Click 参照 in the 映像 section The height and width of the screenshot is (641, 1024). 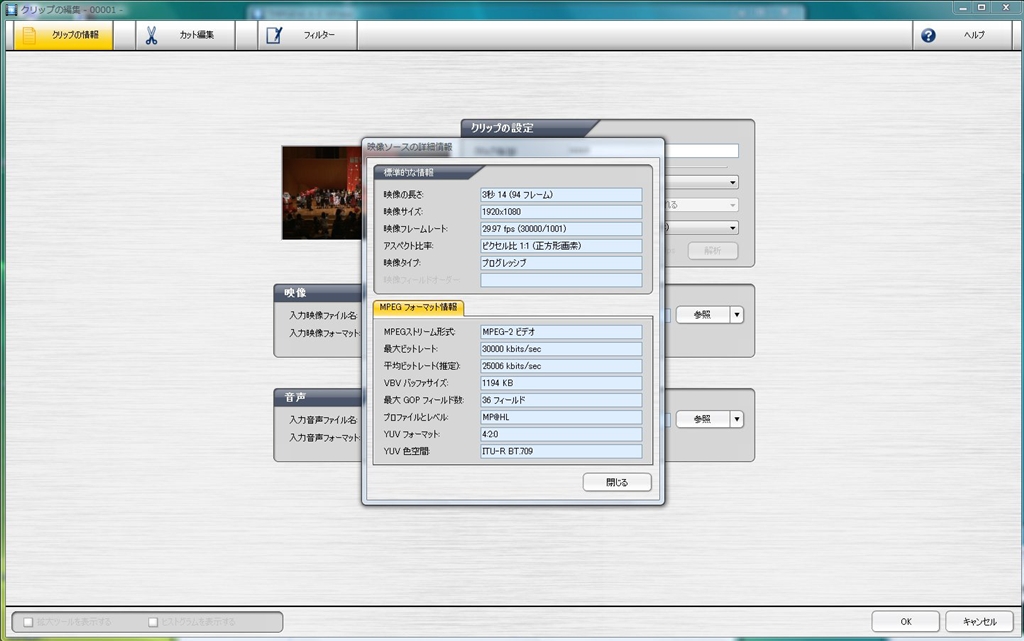pos(701,314)
